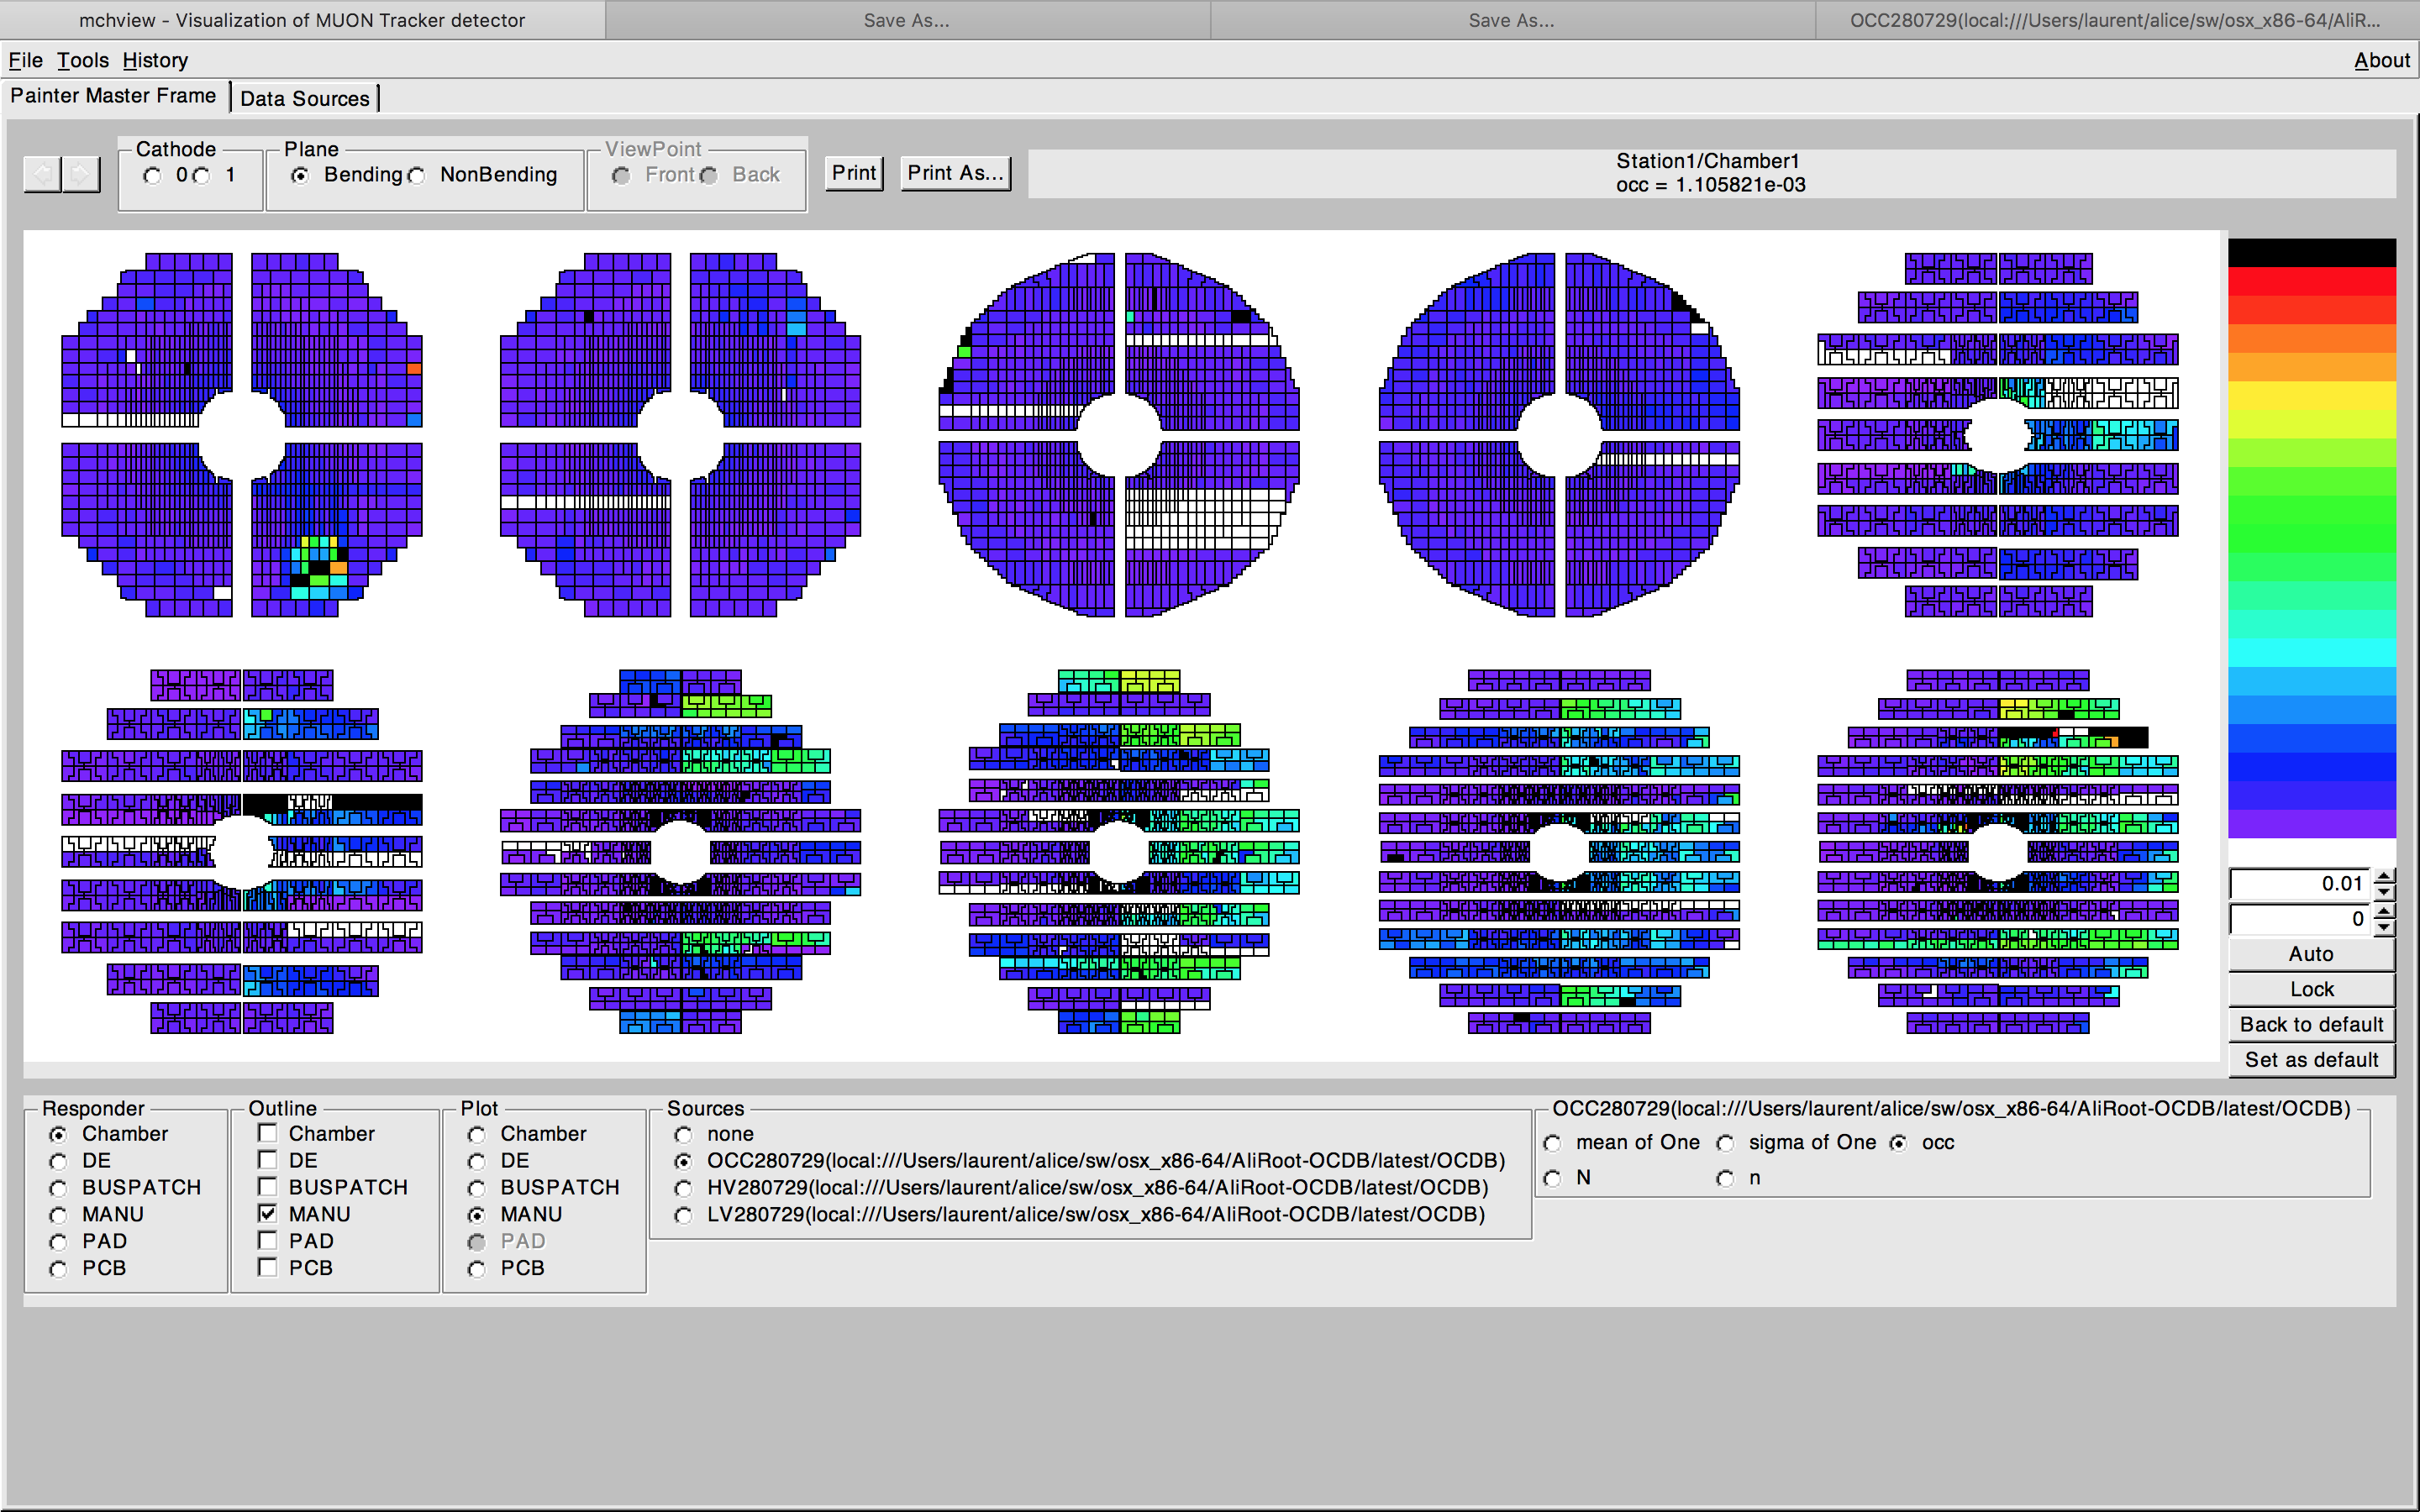
Task: Set Responder to PAD
Action: (59, 1242)
